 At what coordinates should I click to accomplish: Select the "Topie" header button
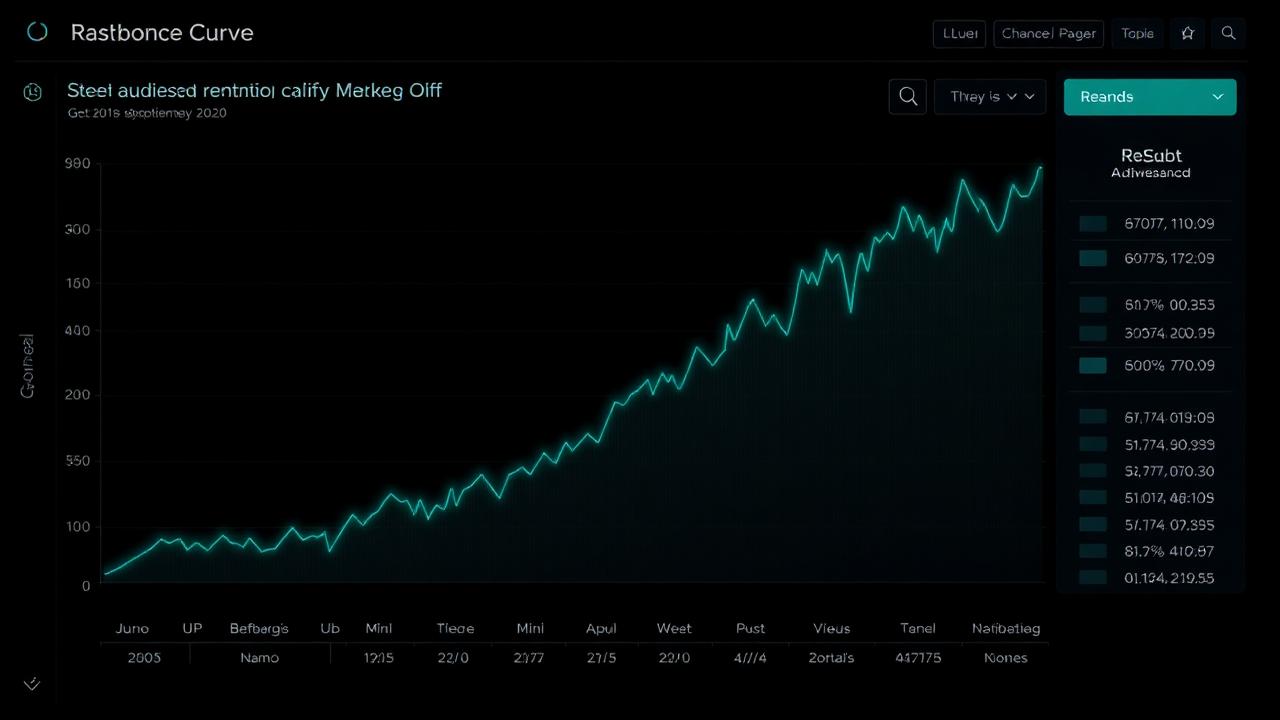(1137, 33)
